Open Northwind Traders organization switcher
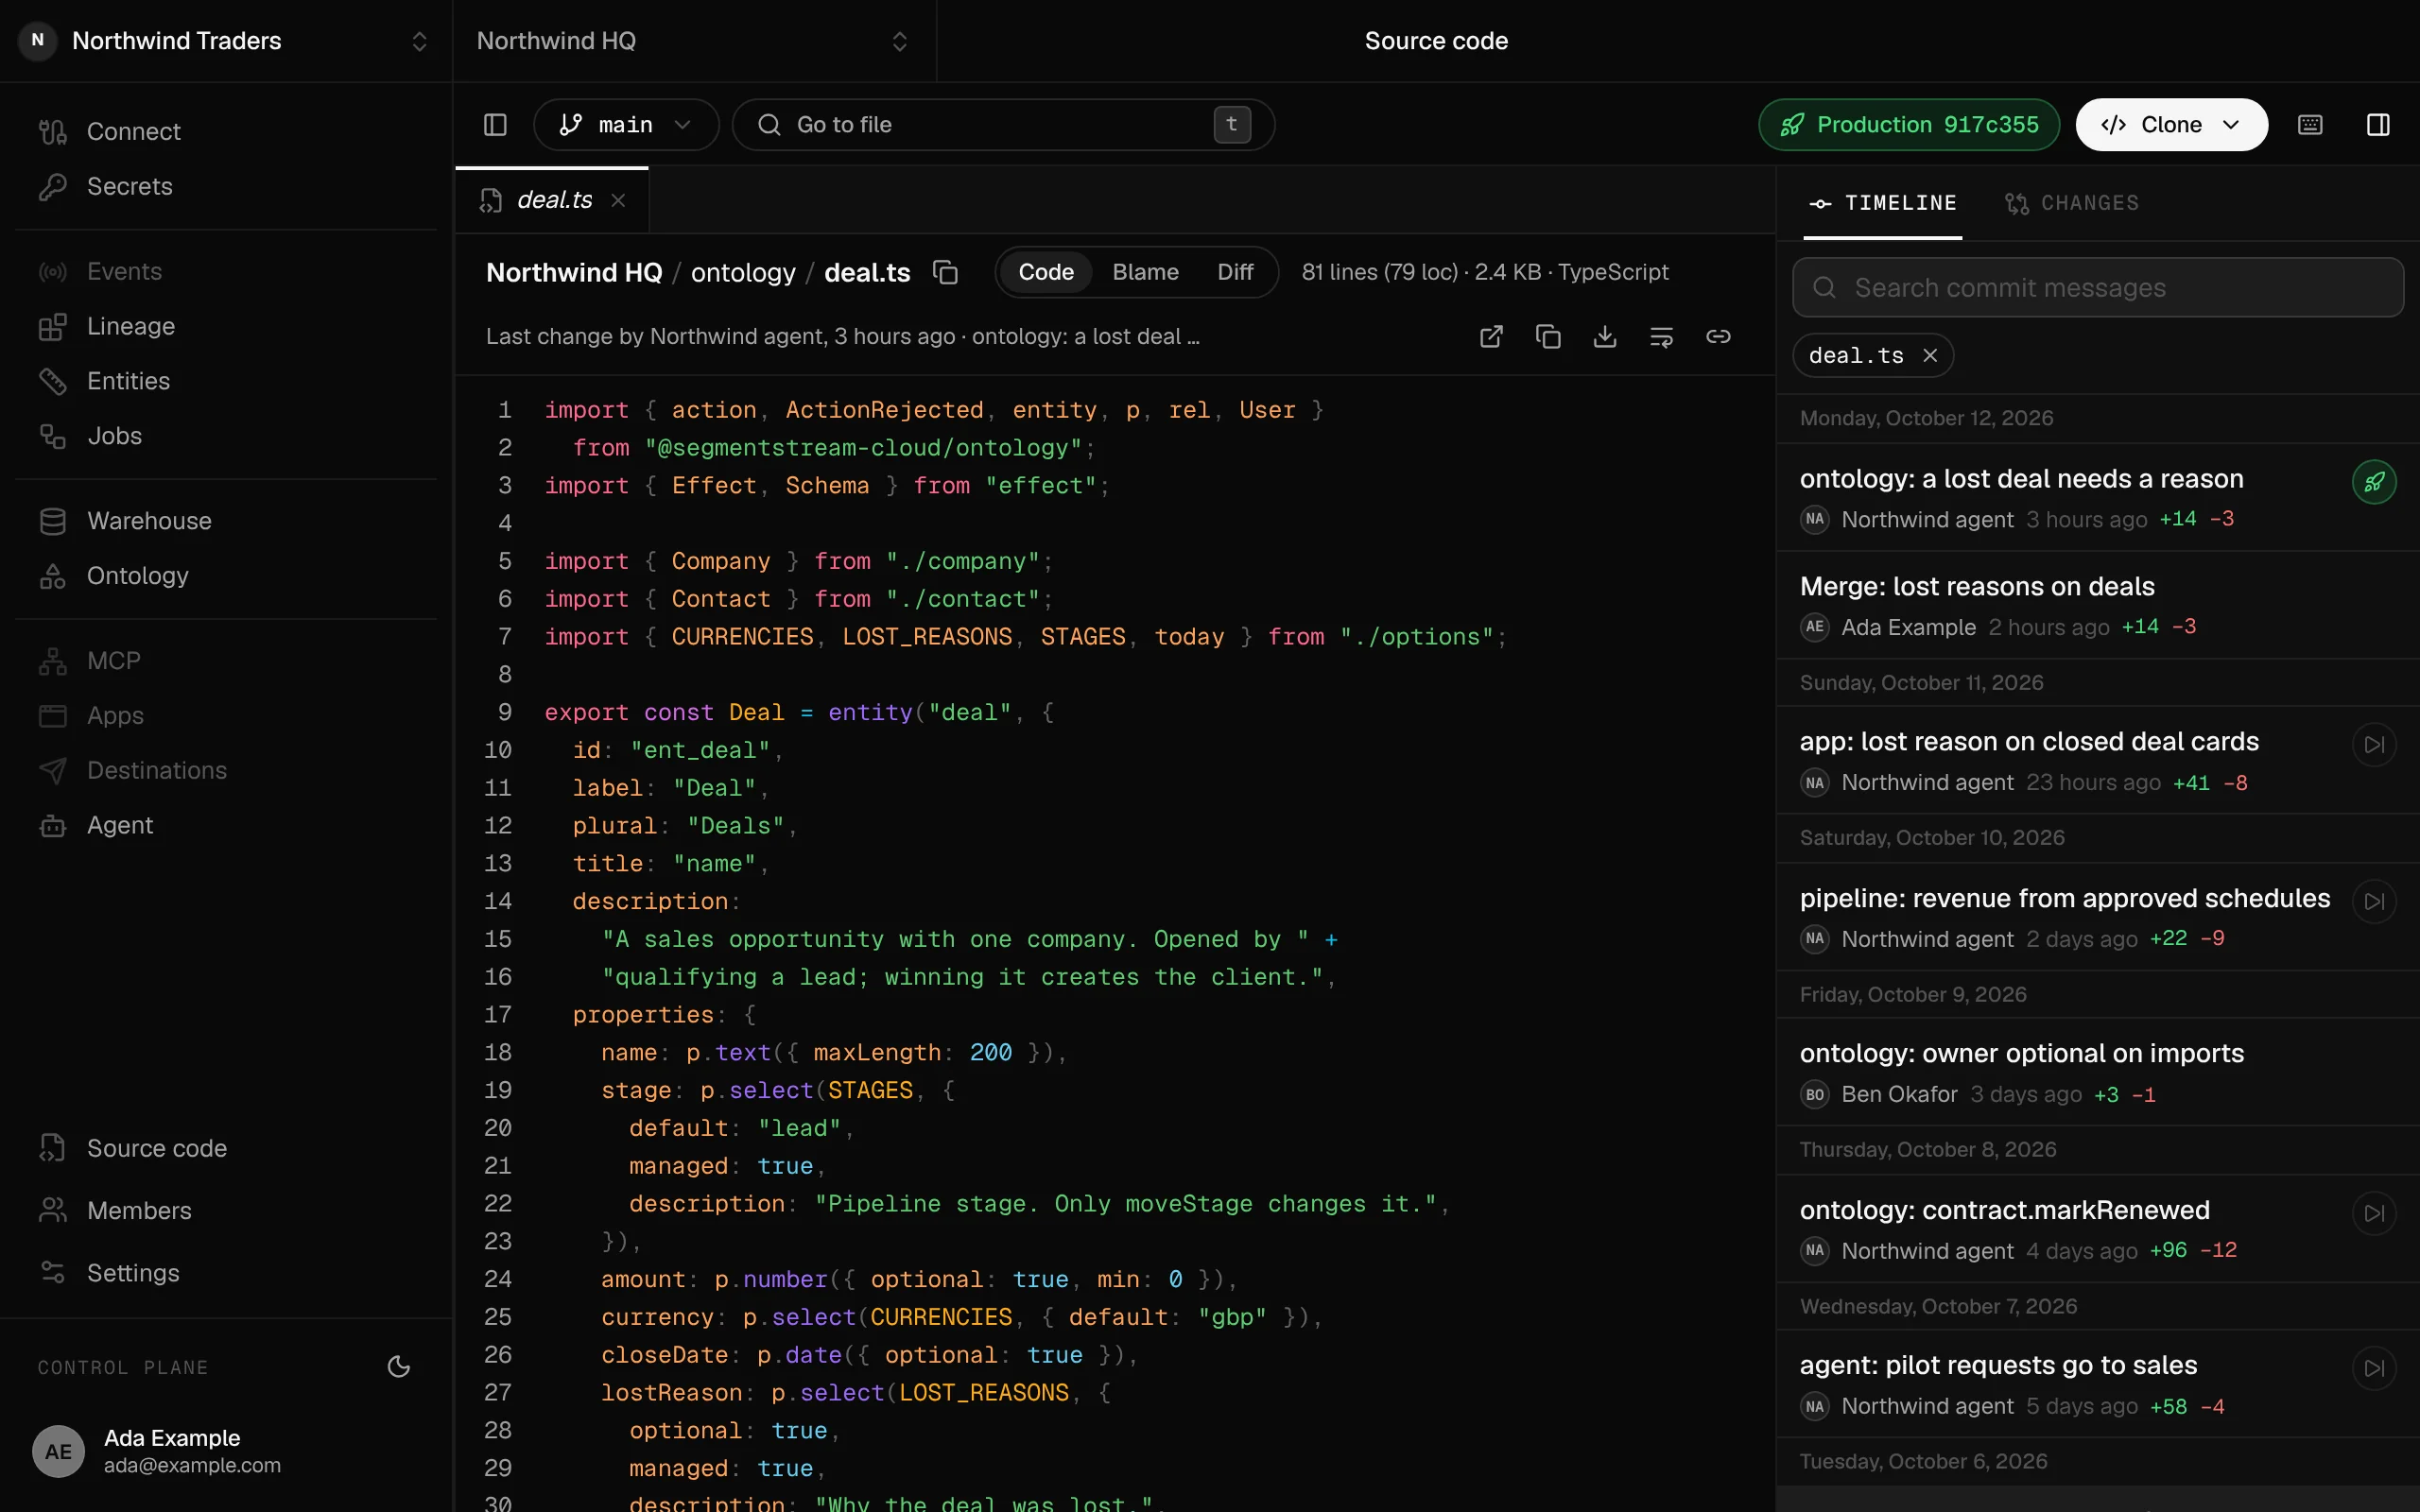Image resolution: width=2420 pixels, height=1512 pixels. click(226, 41)
